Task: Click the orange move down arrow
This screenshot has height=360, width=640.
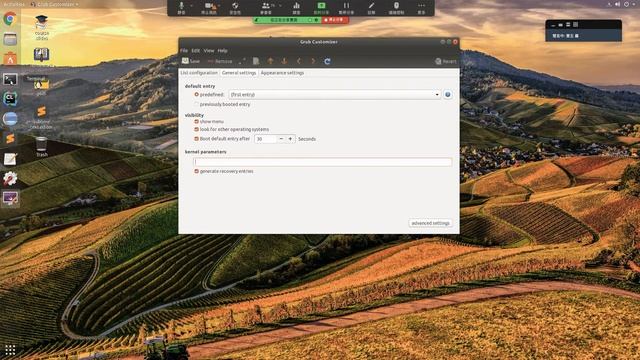Action: point(284,61)
